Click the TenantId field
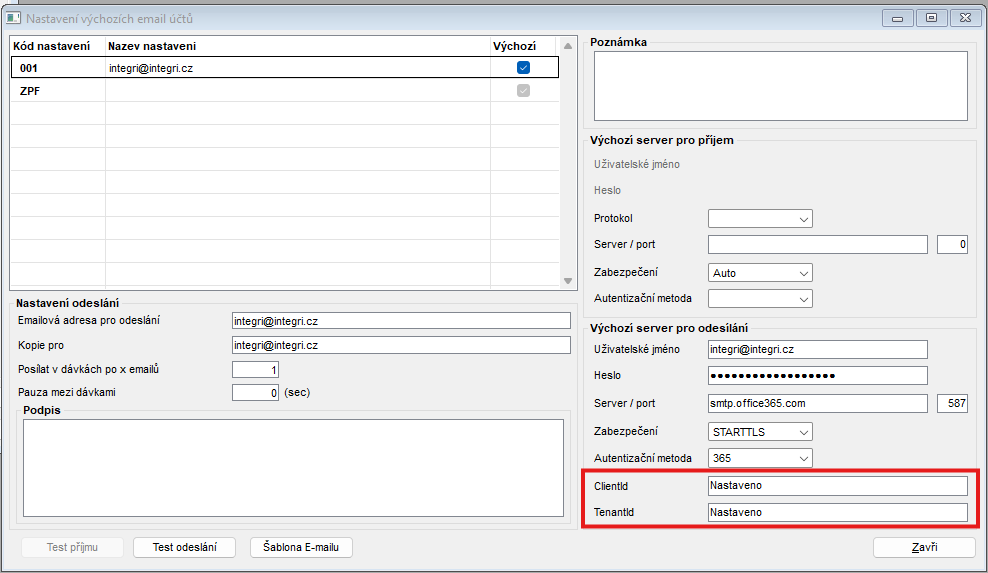The width and height of the screenshot is (988, 573). (838, 512)
